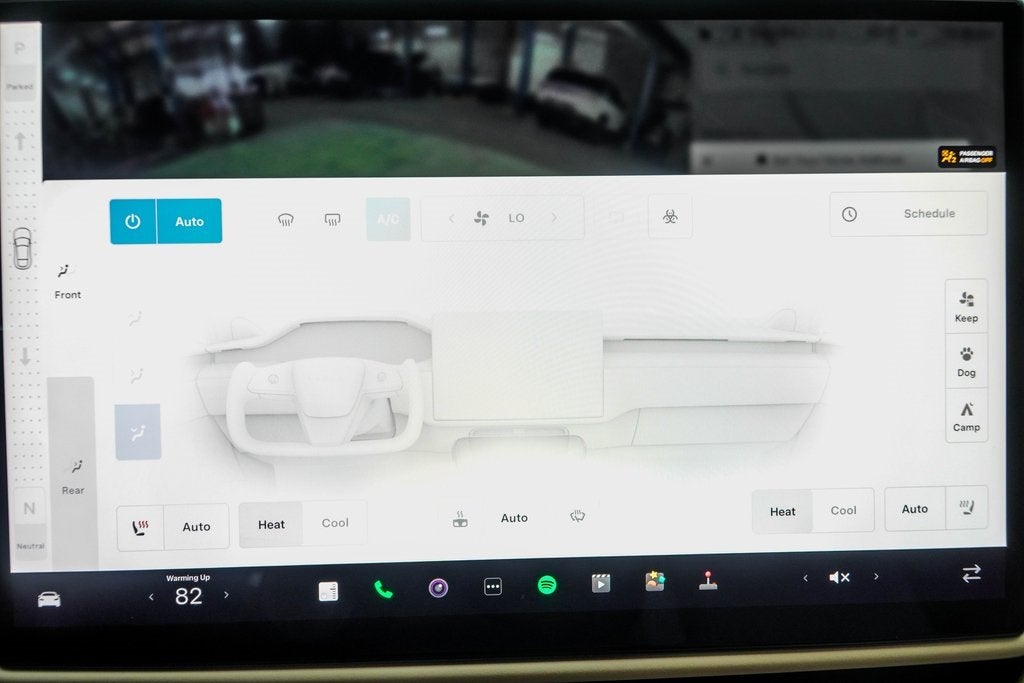Screen dimensions: 1024x683
Task: Launch Spotify from the bottom bar
Action: pyautogui.click(x=545, y=586)
